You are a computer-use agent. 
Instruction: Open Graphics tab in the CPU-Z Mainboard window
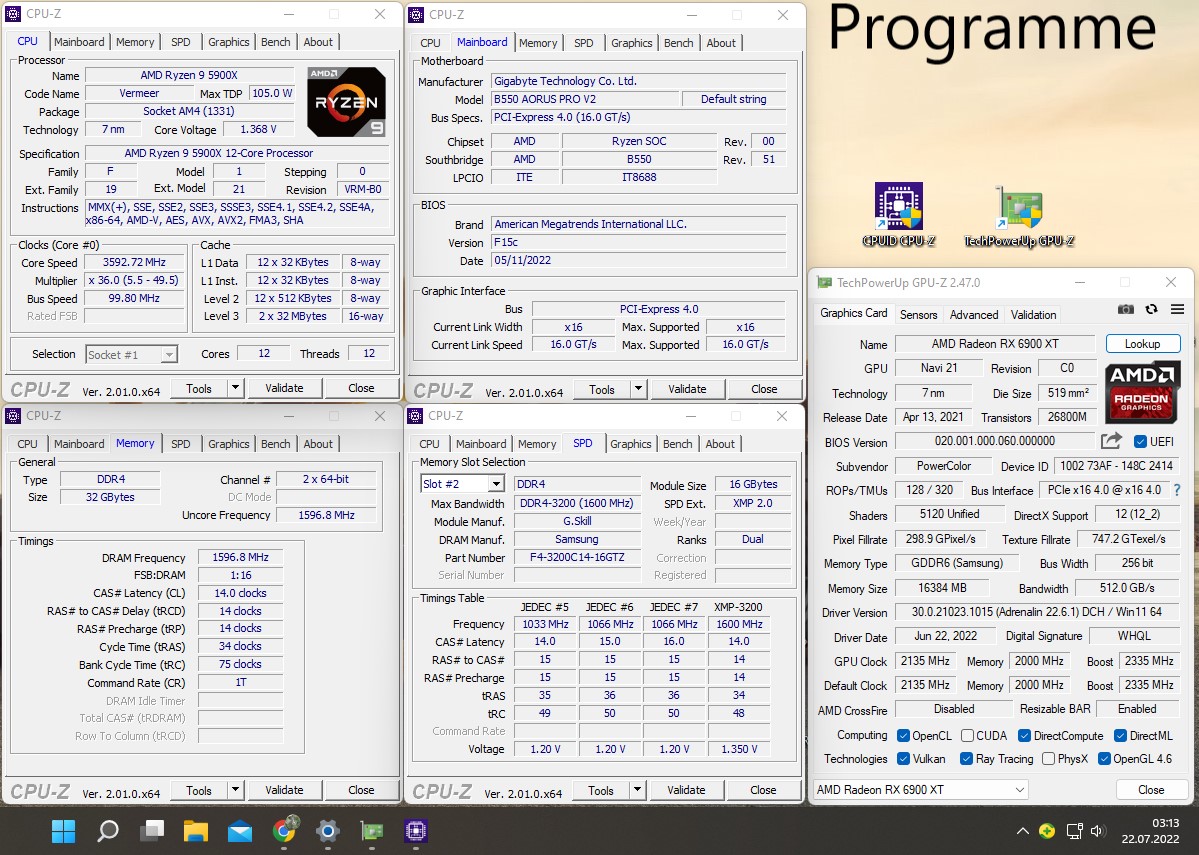point(632,43)
